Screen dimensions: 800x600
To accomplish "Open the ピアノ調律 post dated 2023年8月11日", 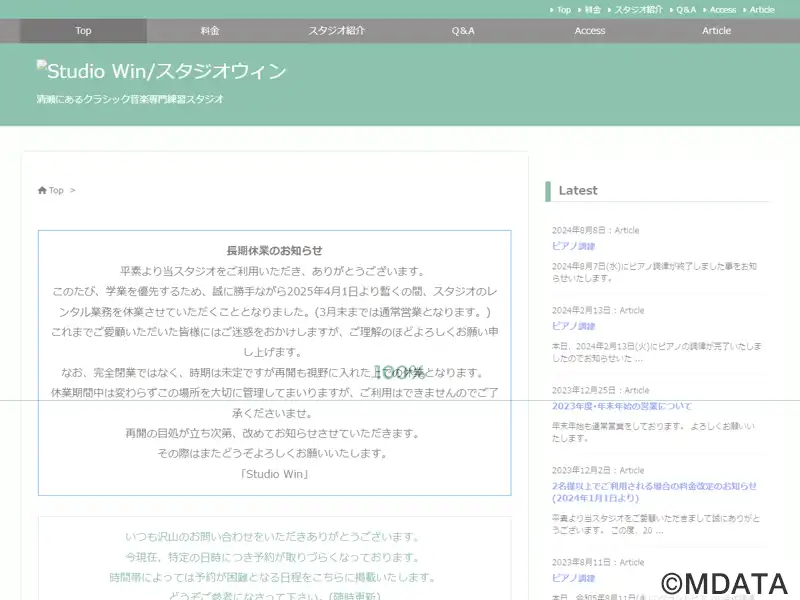I will coord(573,578).
